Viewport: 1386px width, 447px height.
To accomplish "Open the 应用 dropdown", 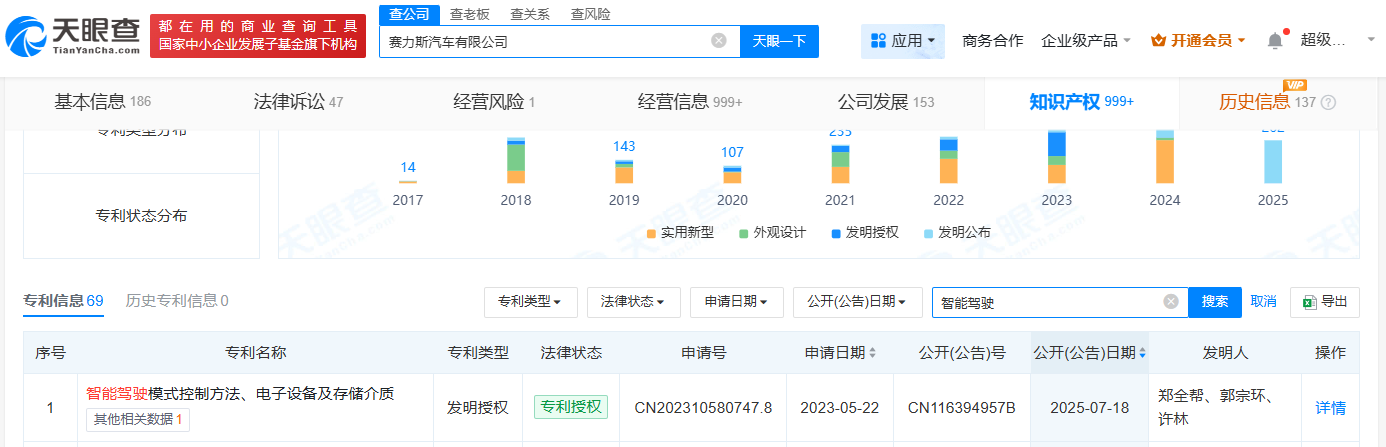I will tap(903, 41).
